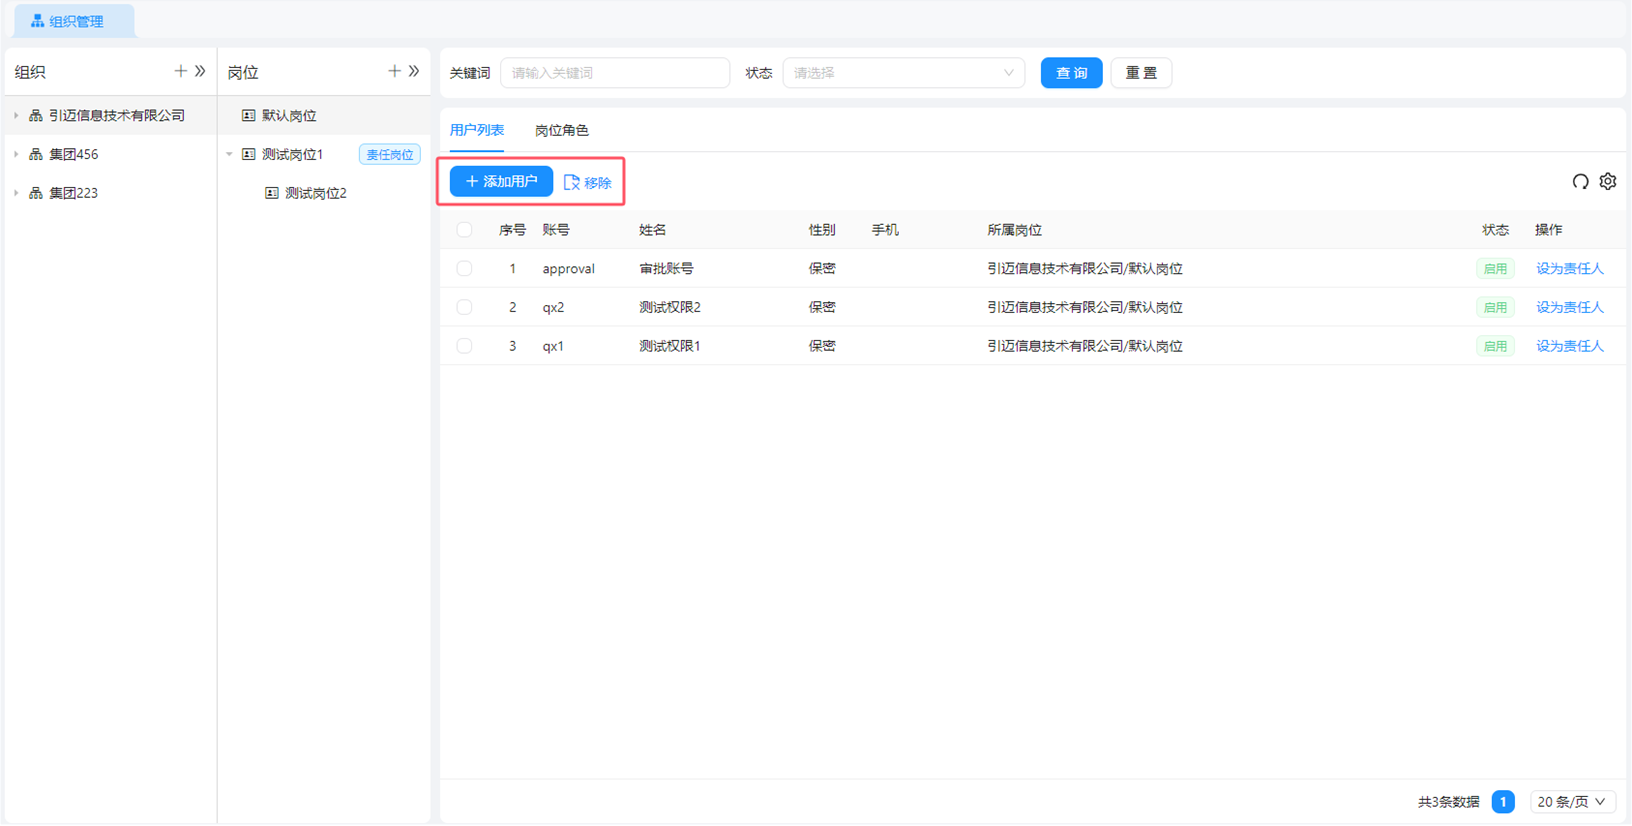Switch to the 岗位角色 tab

coord(561,131)
